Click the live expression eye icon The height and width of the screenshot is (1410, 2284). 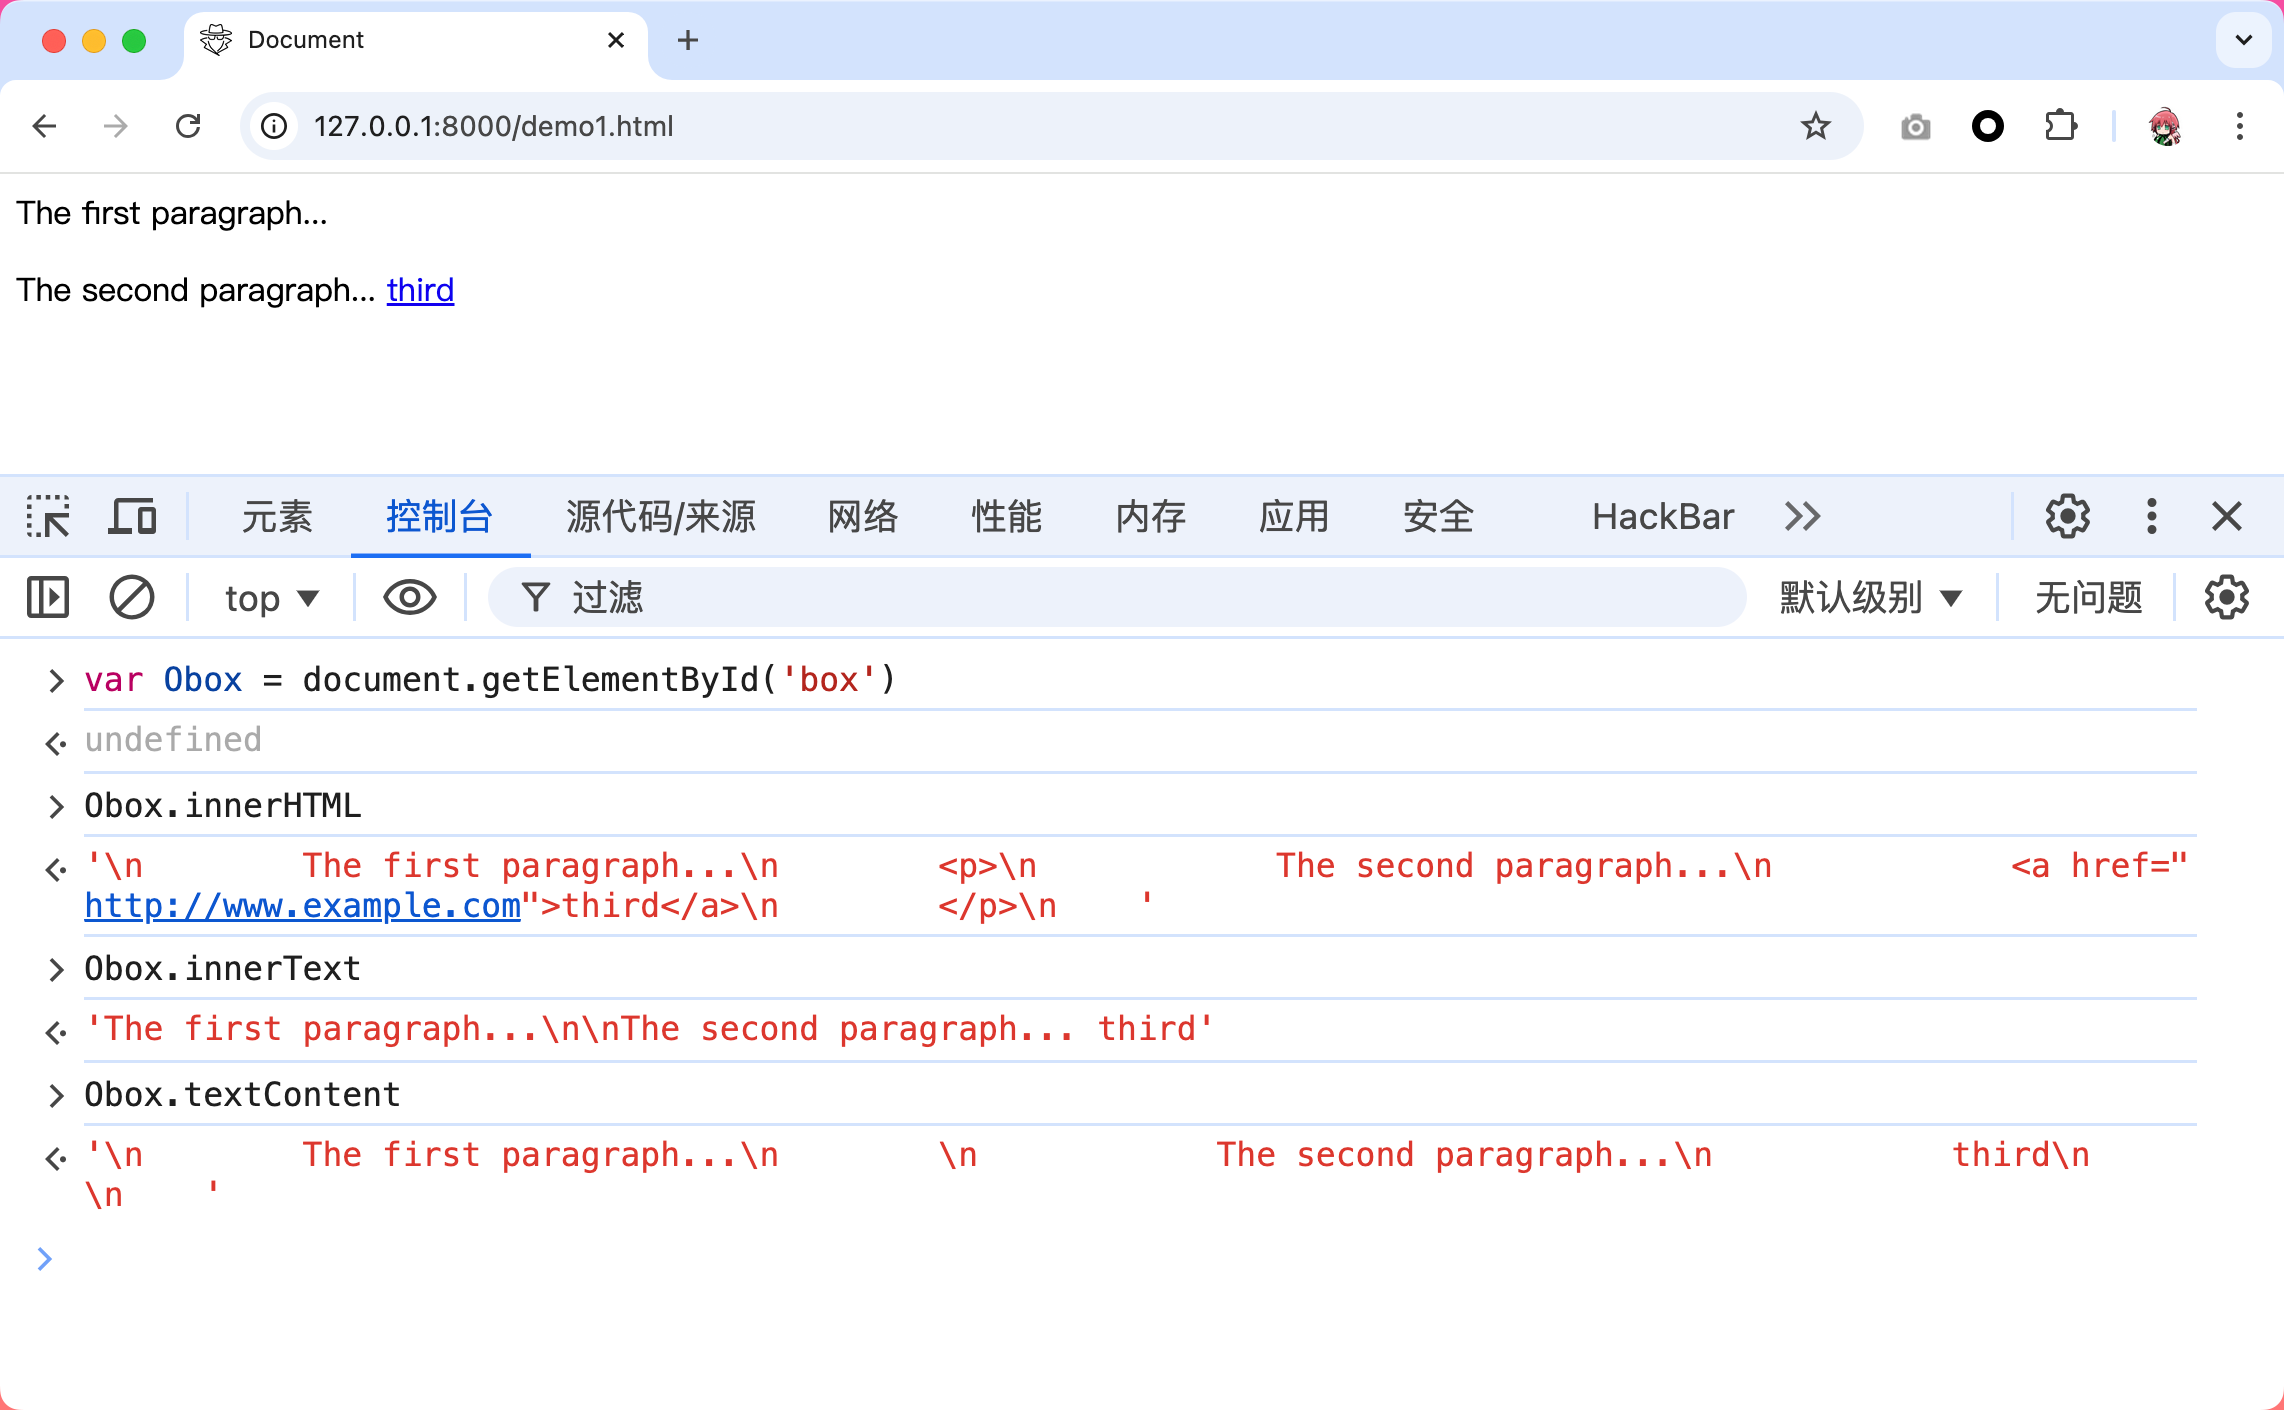(409, 598)
